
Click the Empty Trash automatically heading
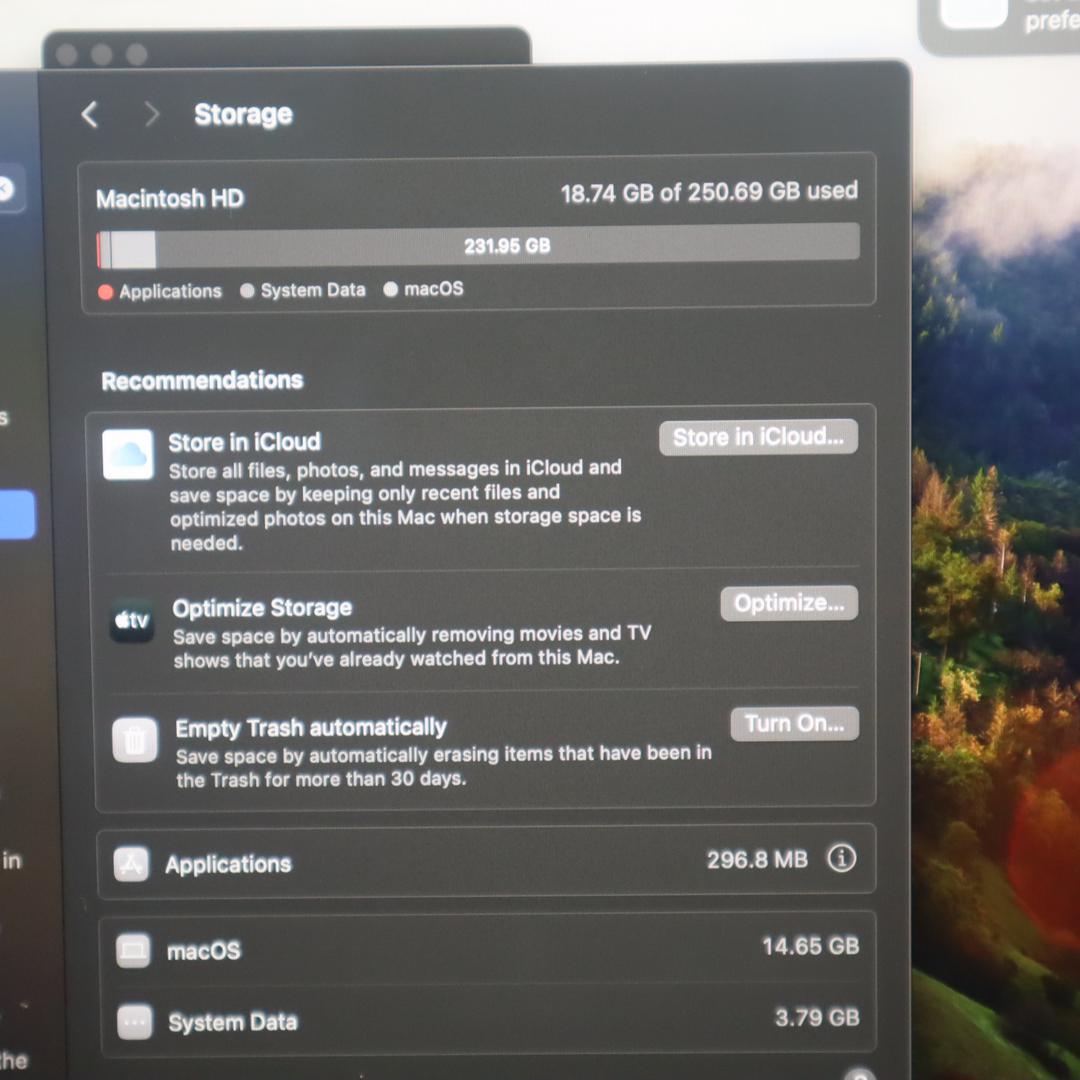311,727
